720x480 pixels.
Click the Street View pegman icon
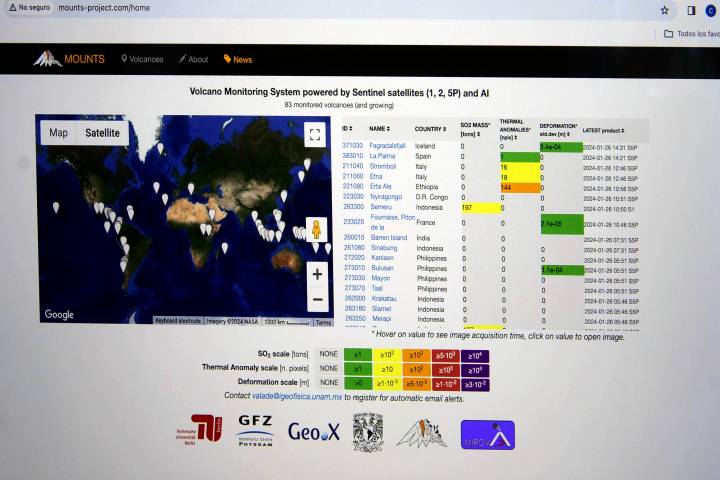315,230
